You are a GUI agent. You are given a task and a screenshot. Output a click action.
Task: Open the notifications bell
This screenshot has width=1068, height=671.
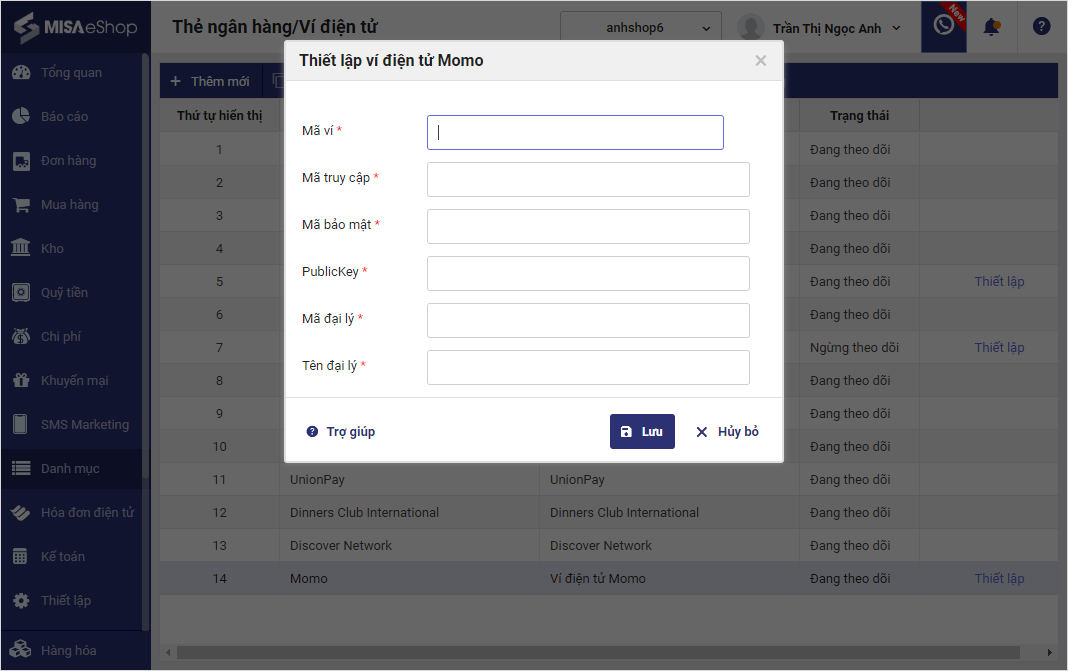coord(992,27)
